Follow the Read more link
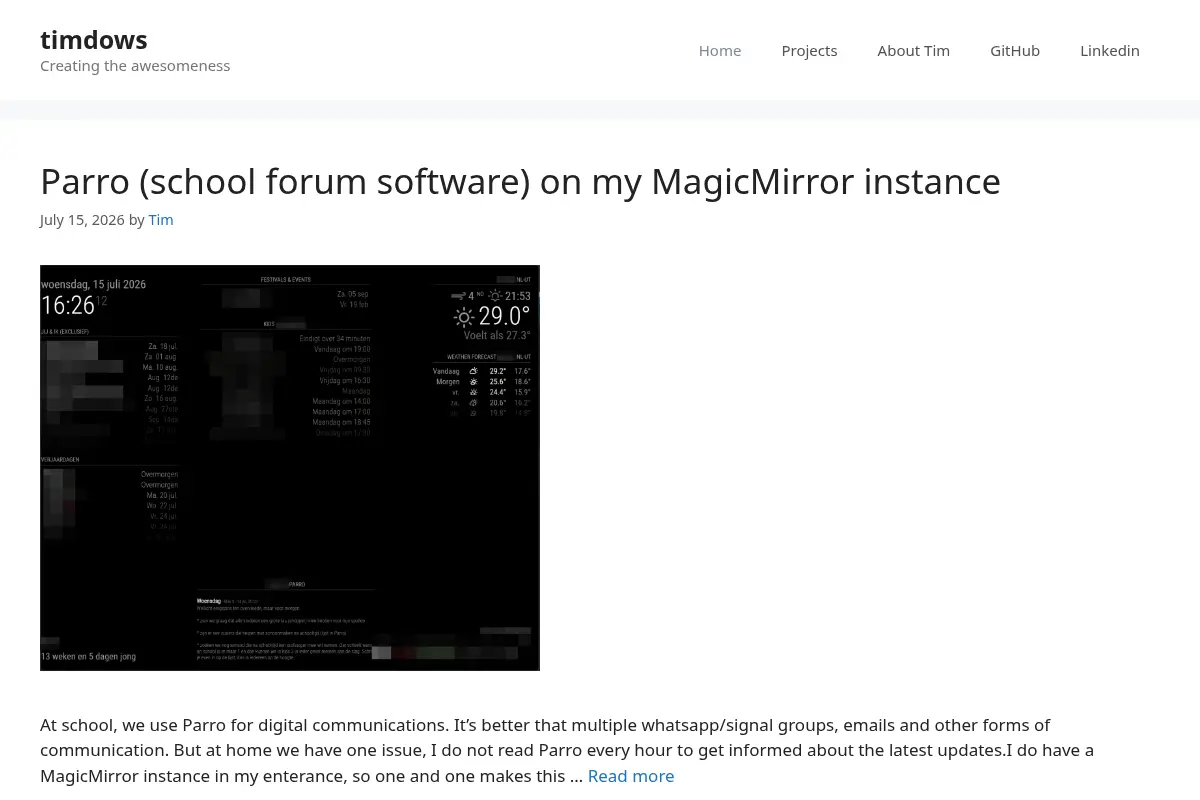Screen dimensions: 1200x800 point(631,776)
